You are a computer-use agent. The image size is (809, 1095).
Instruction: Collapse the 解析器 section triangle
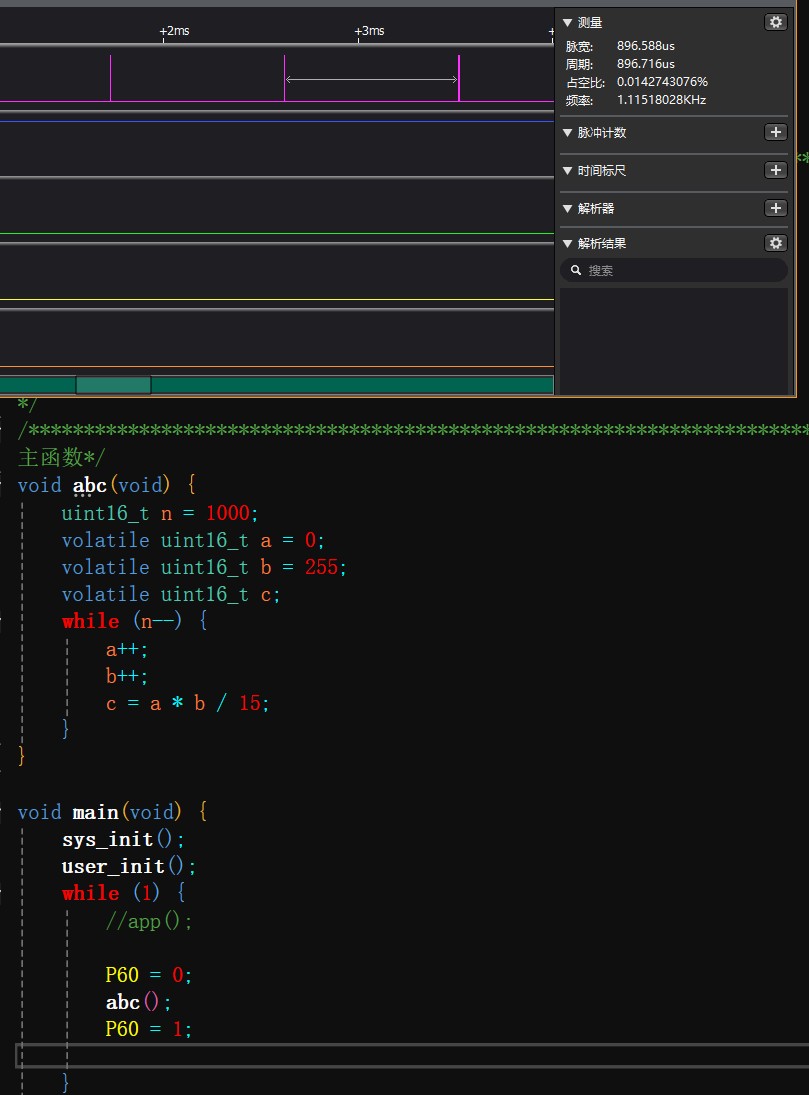pyautogui.click(x=568, y=209)
